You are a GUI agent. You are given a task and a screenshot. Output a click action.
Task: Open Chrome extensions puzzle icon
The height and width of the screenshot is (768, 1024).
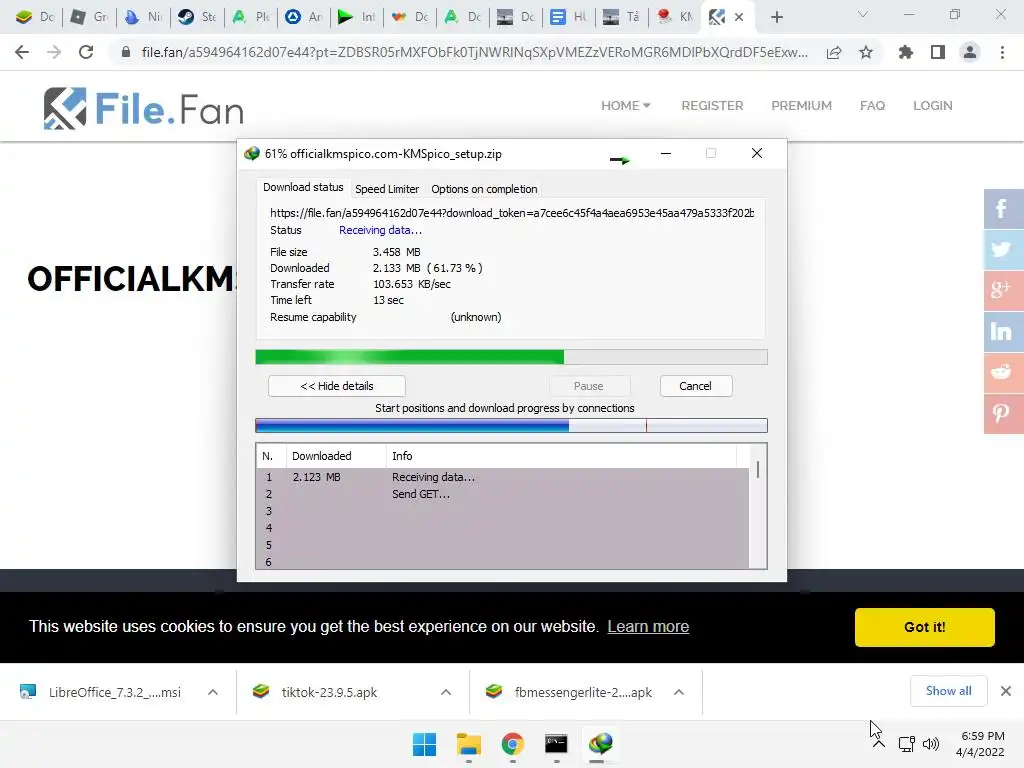coord(905,52)
